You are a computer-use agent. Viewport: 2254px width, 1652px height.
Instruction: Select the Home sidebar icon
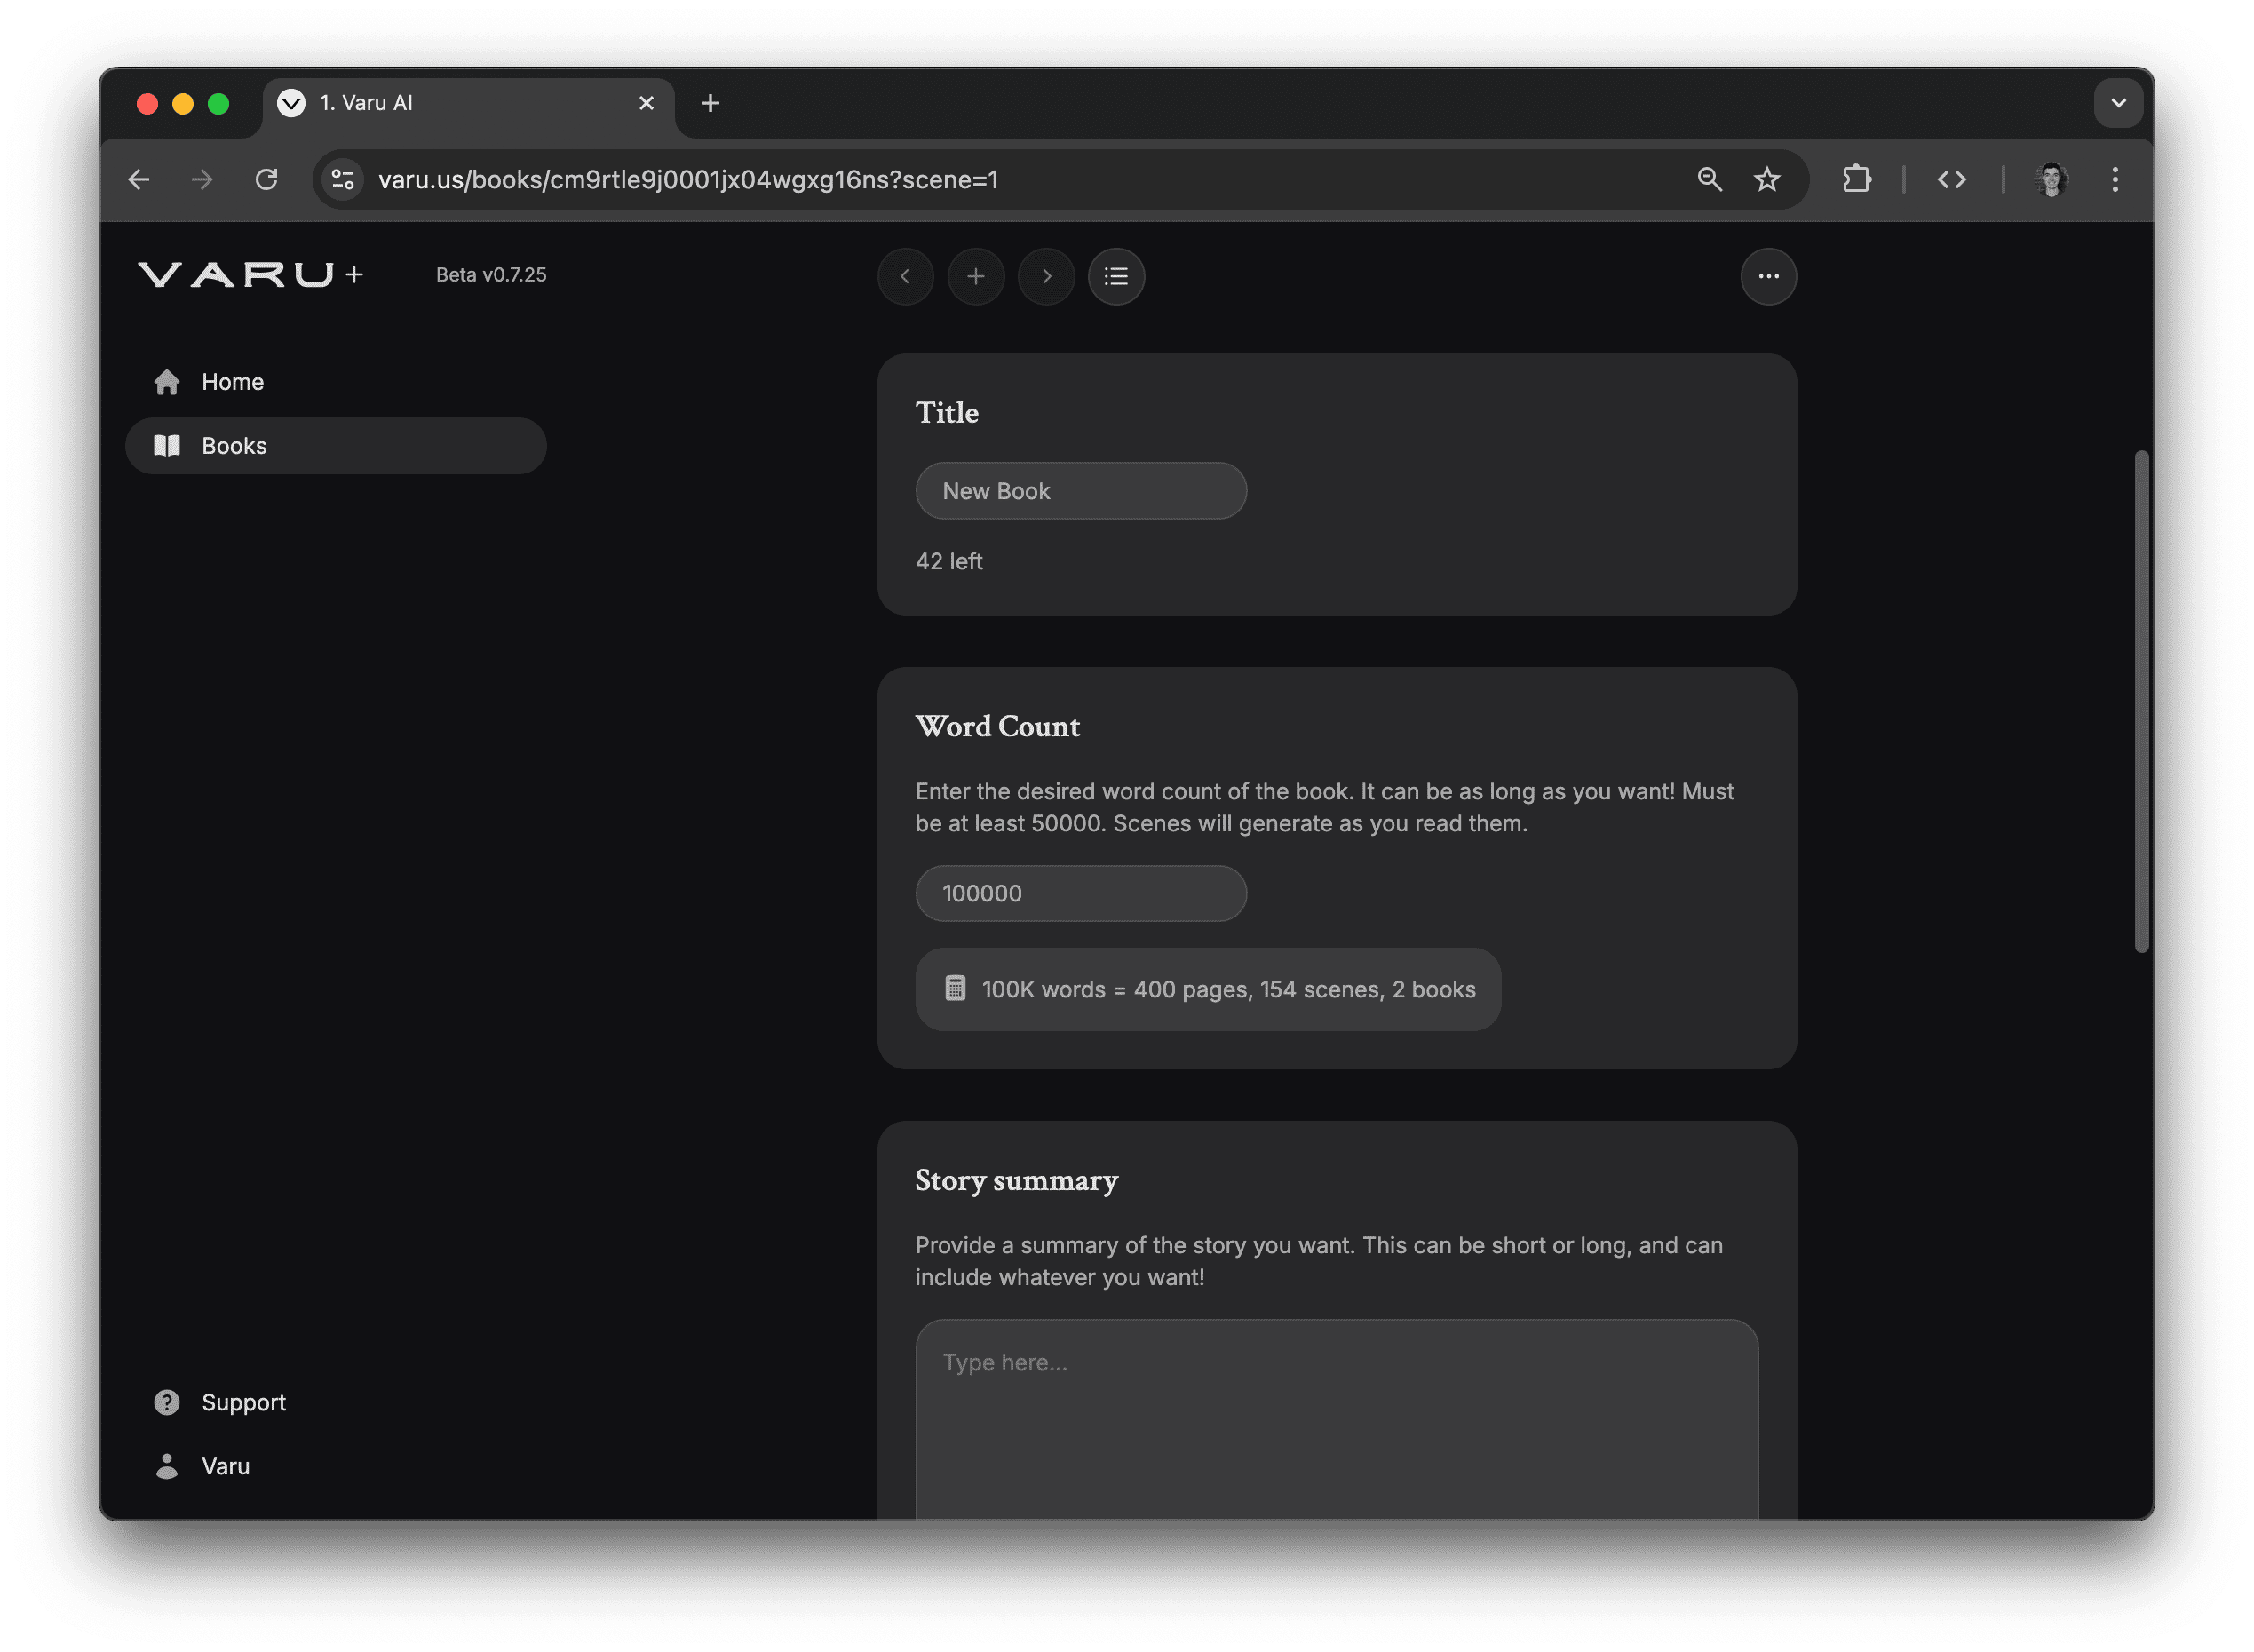(x=166, y=381)
